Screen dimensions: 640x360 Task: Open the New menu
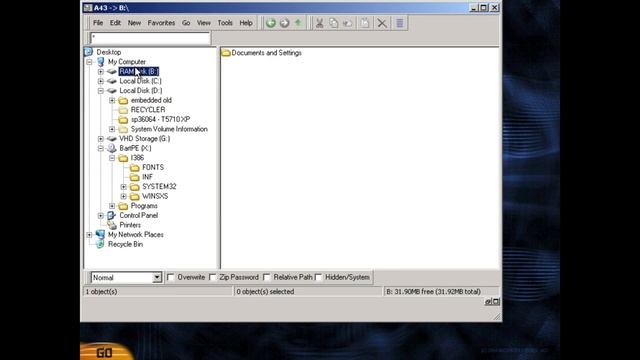[x=134, y=23]
